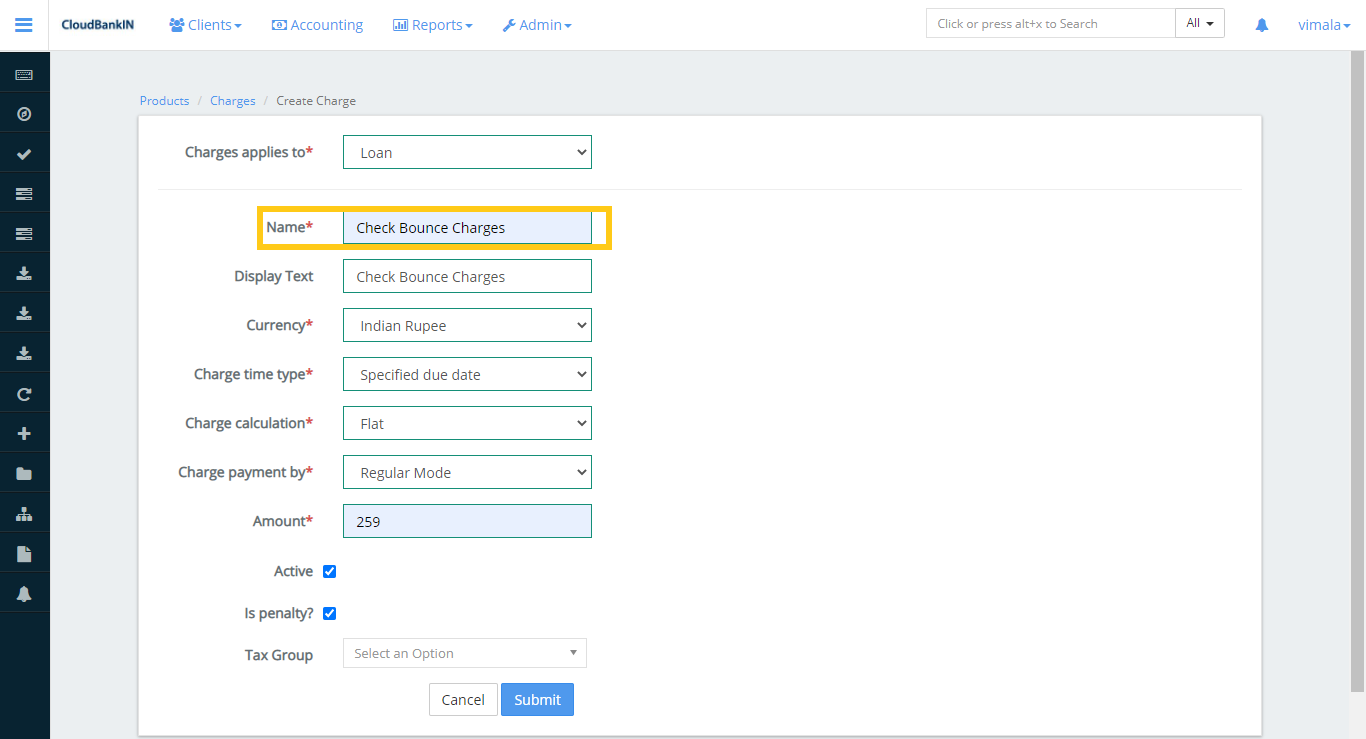Open notifications bell in the top bar
The width and height of the screenshot is (1366, 739).
[1262, 25]
